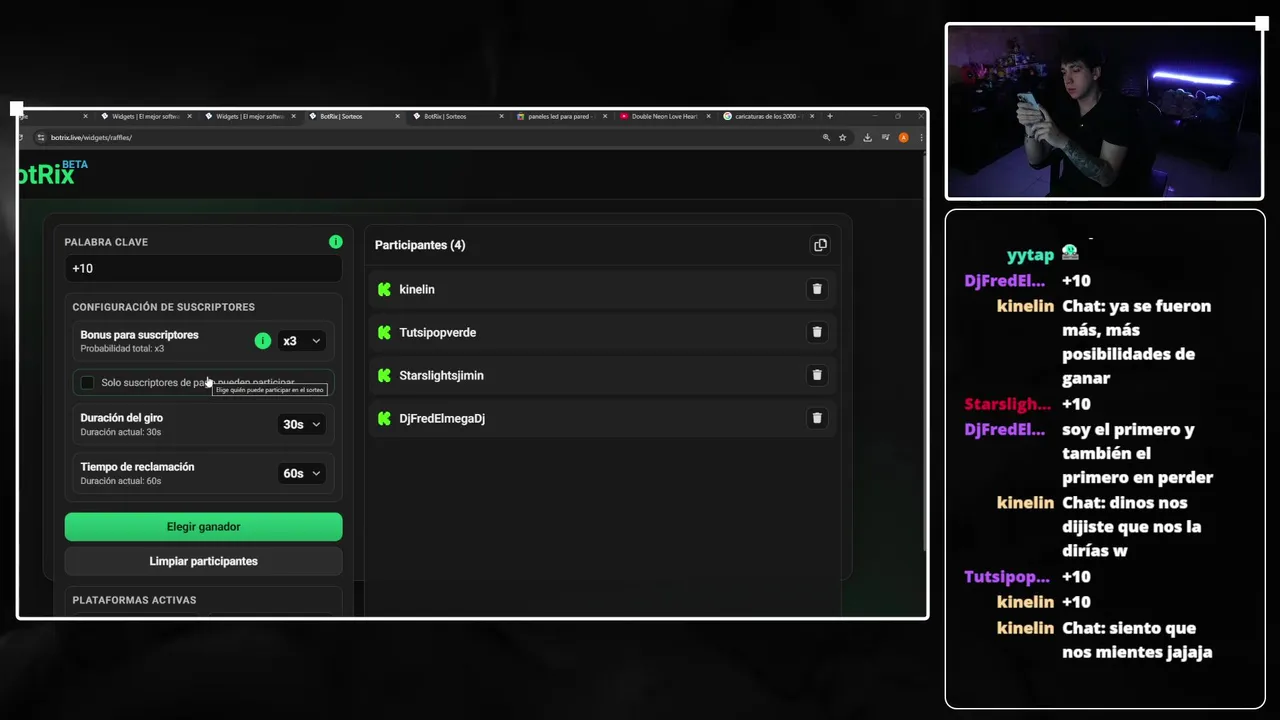Click the webcam feed thumbnail
1280x720 pixels.
(1104, 111)
